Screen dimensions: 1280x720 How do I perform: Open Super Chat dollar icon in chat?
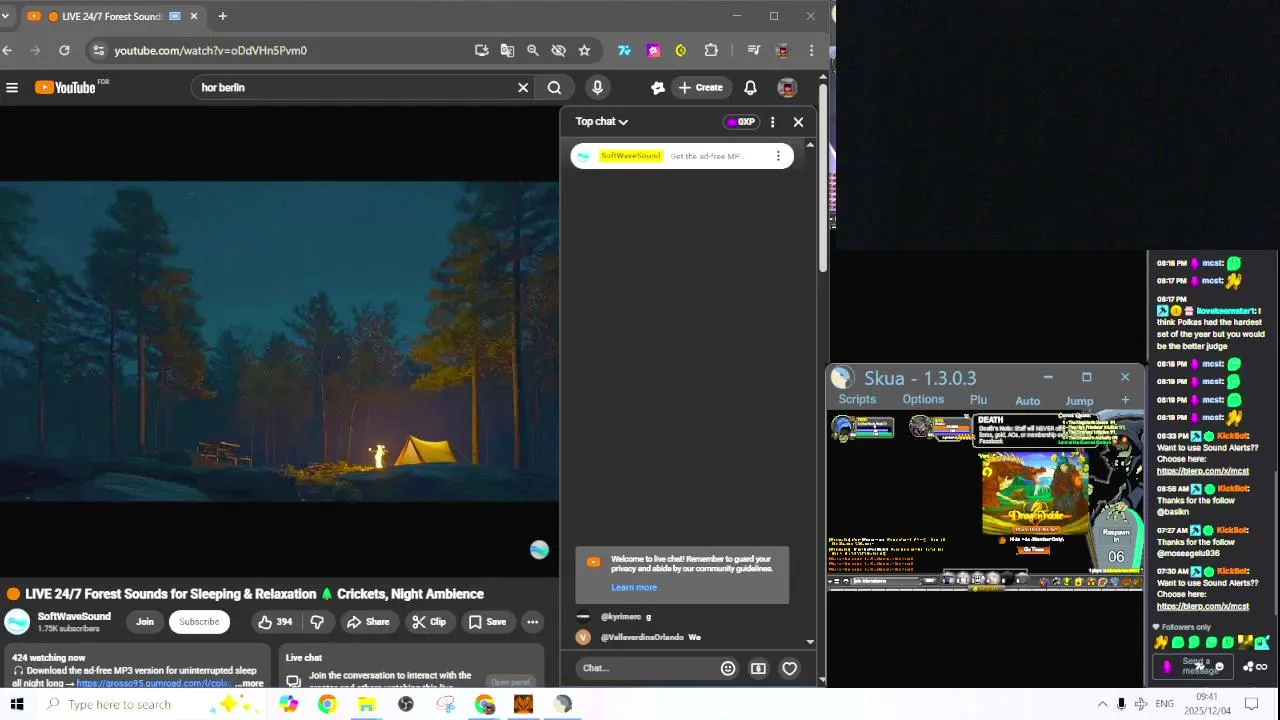[x=759, y=668]
